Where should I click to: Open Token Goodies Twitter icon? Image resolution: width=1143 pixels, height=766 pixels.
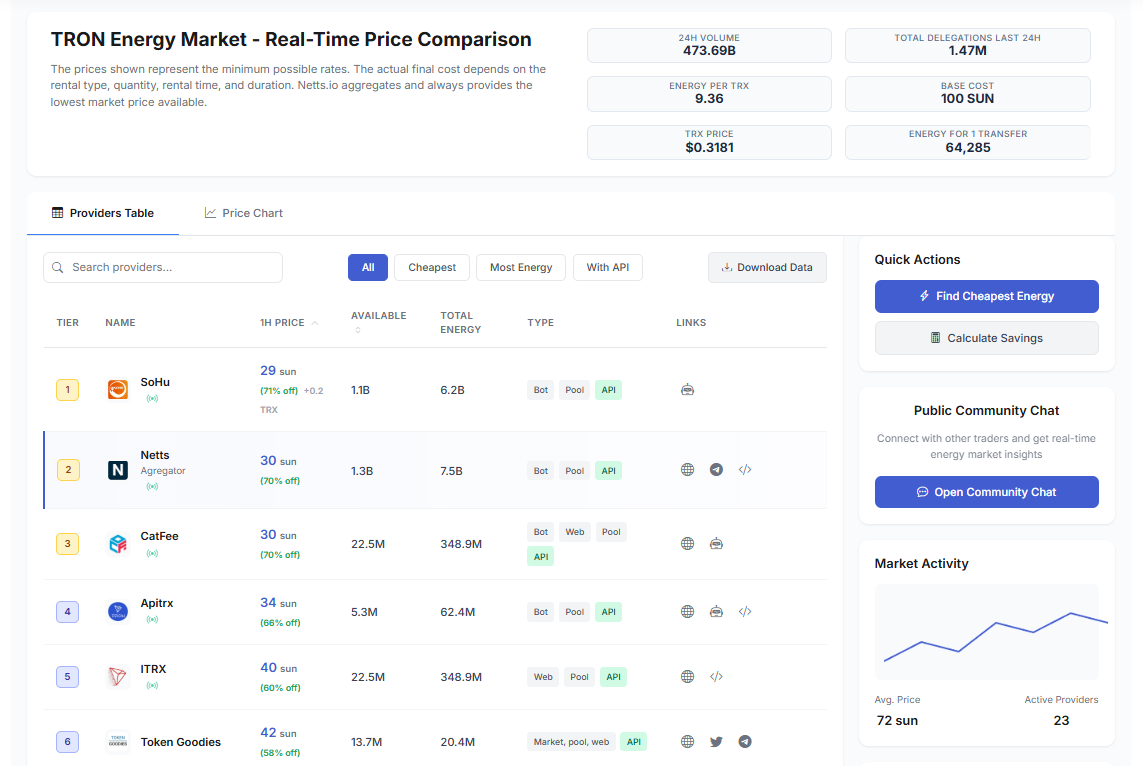[x=716, y=742]
